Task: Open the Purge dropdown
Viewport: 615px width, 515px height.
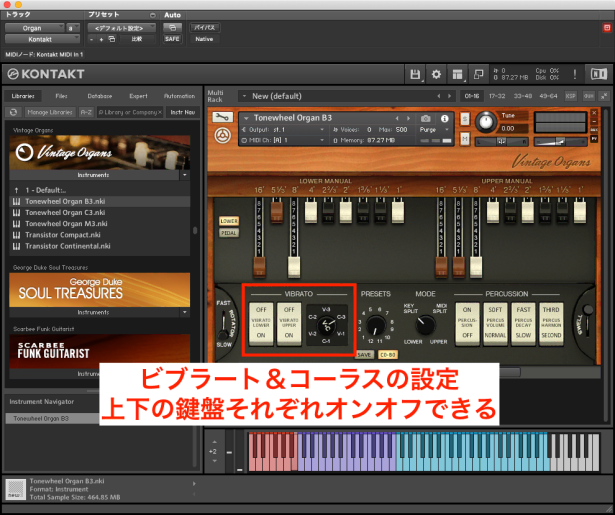Action: tap(434, 129)
